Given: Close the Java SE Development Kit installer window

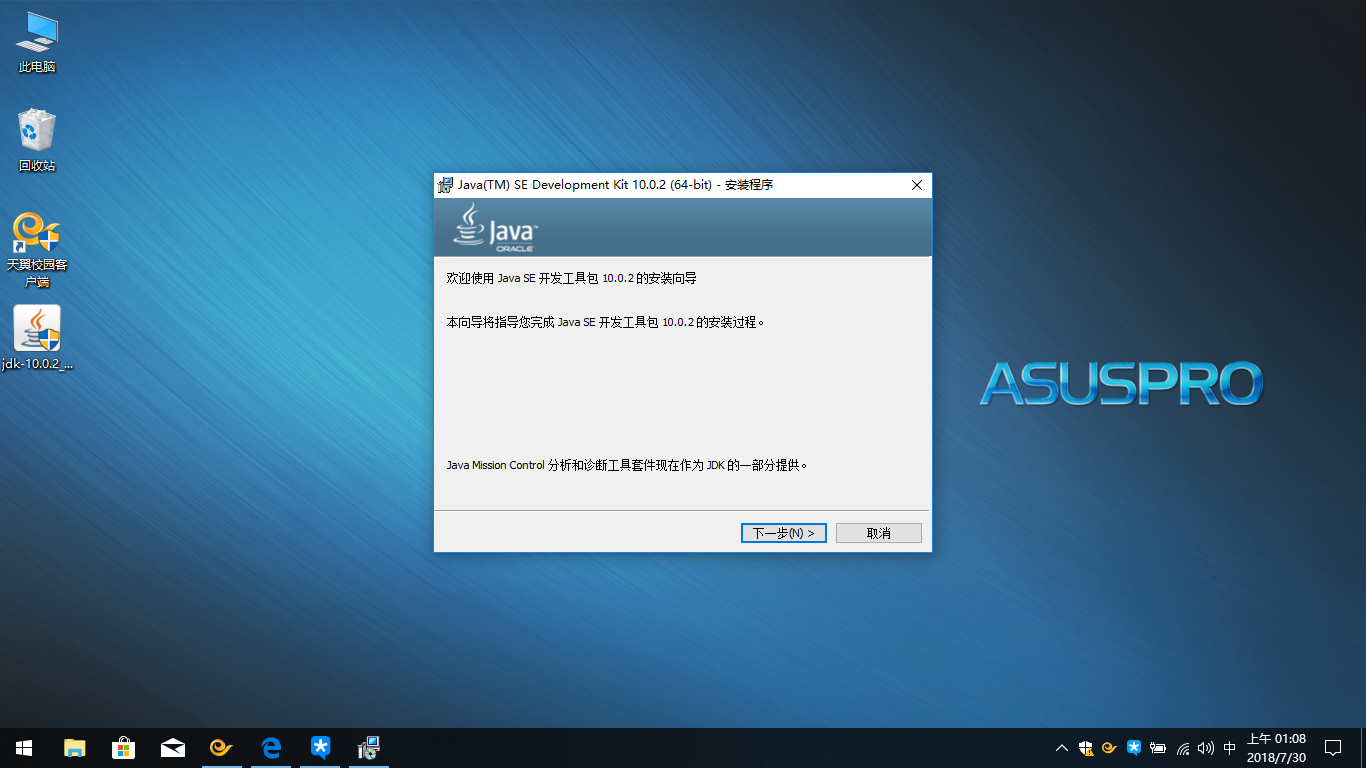Looking at the screenshot, I should tap(916, 185).
